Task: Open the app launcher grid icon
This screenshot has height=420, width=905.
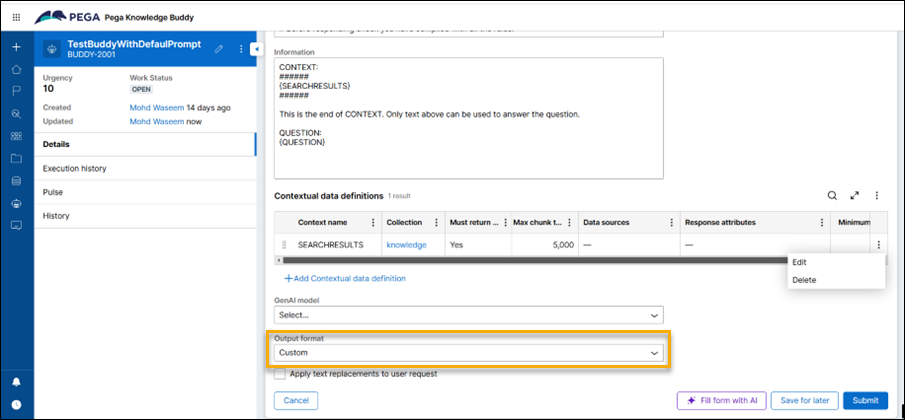Action: 16,17
